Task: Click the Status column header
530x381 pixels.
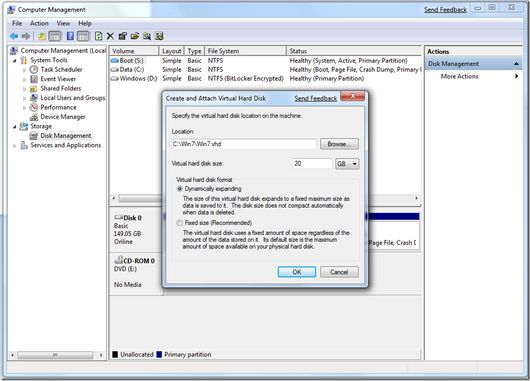Action: click(354, 51)
